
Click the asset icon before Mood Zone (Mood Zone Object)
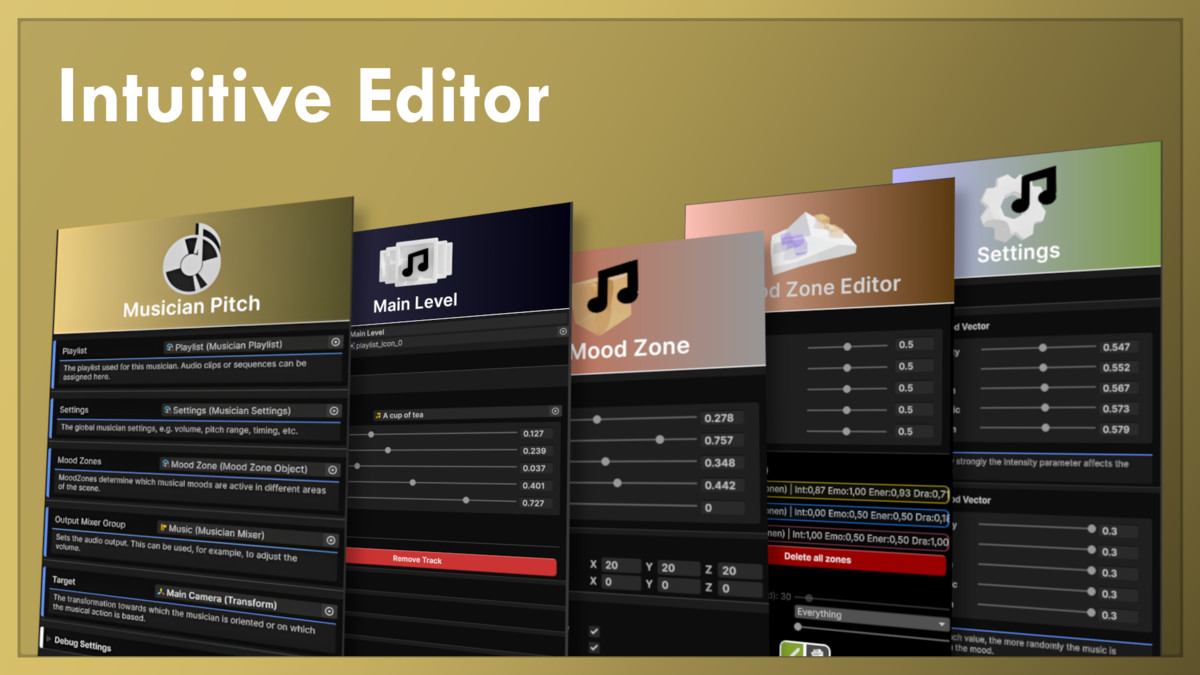[165, 464]
